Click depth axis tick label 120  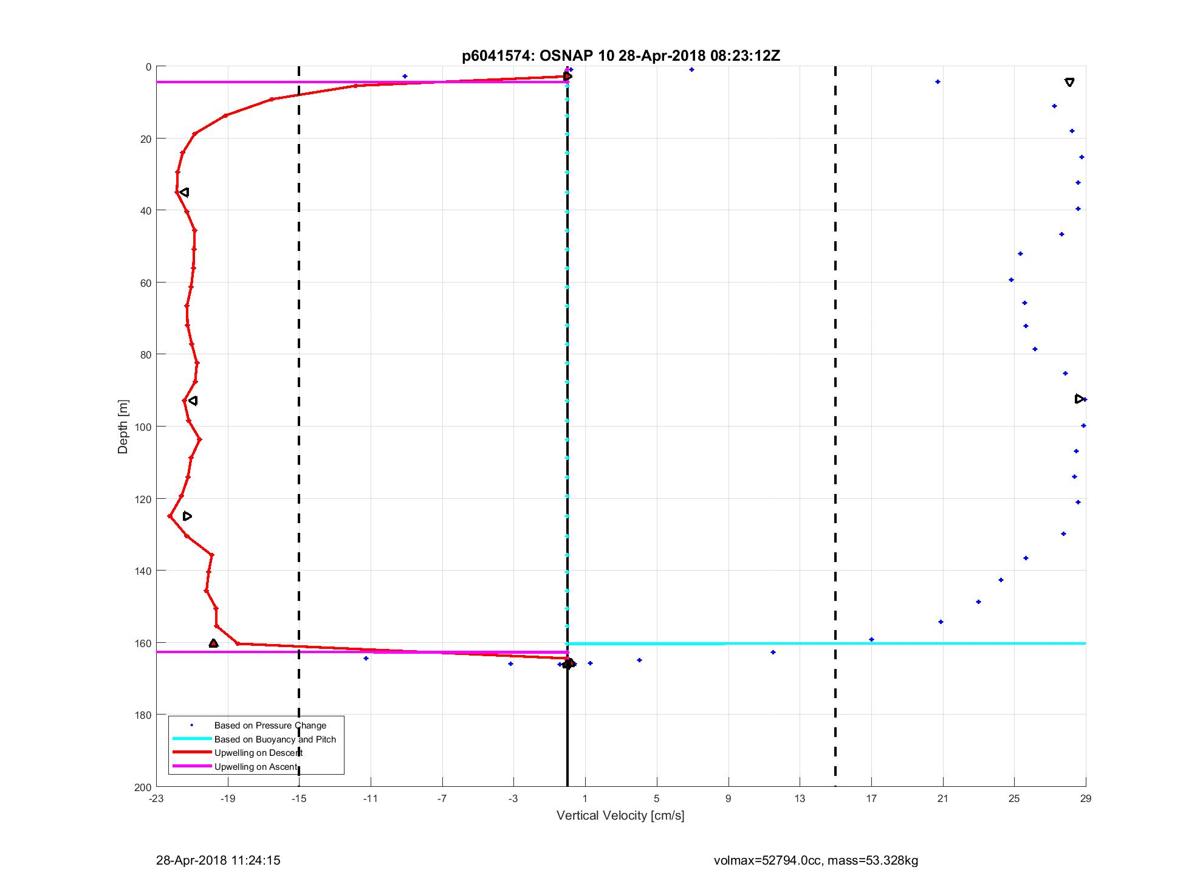tap(142, 499)
